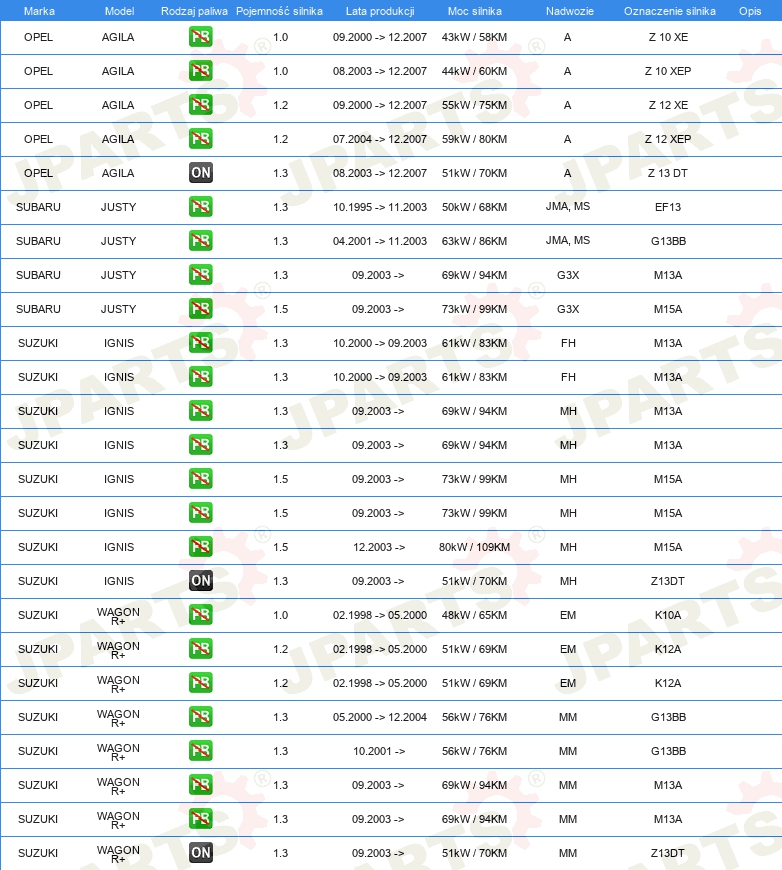This screenshot has height=870, width=782.
Task: Select engine code EF13
Action: click(668, 207)
